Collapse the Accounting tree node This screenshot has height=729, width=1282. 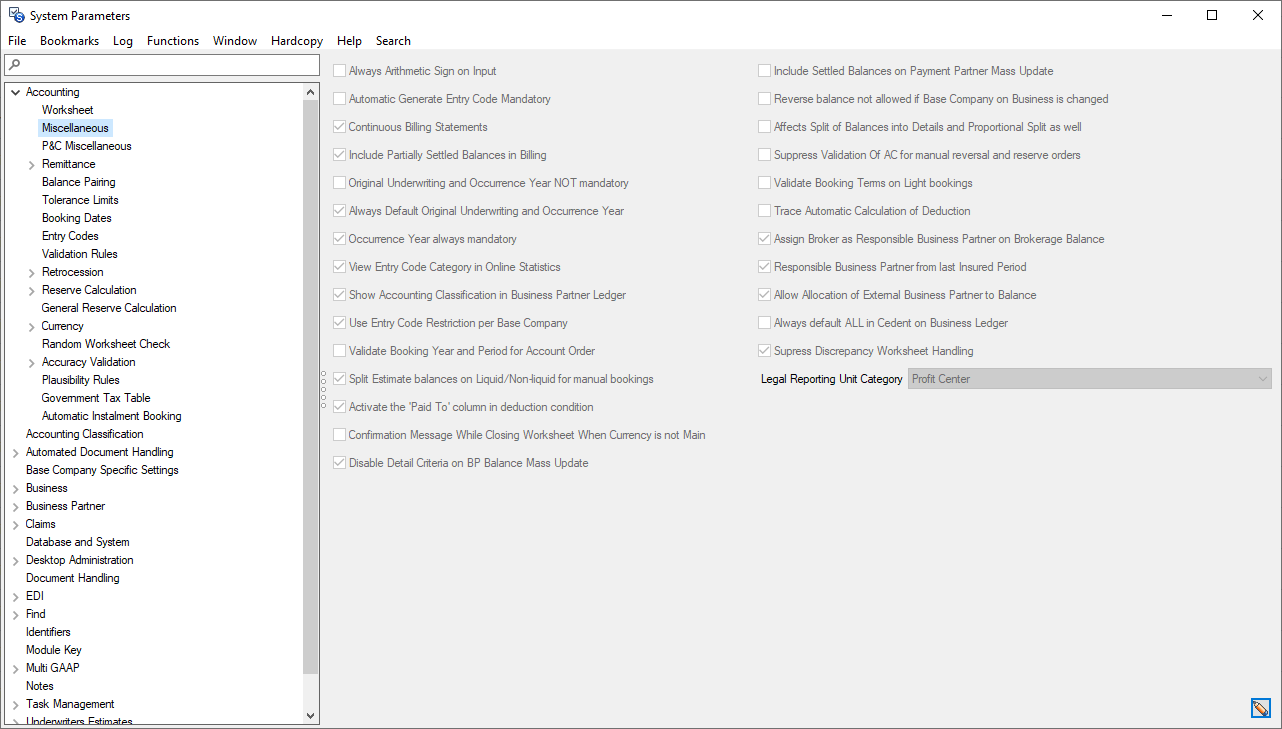[x=15, y=91]
